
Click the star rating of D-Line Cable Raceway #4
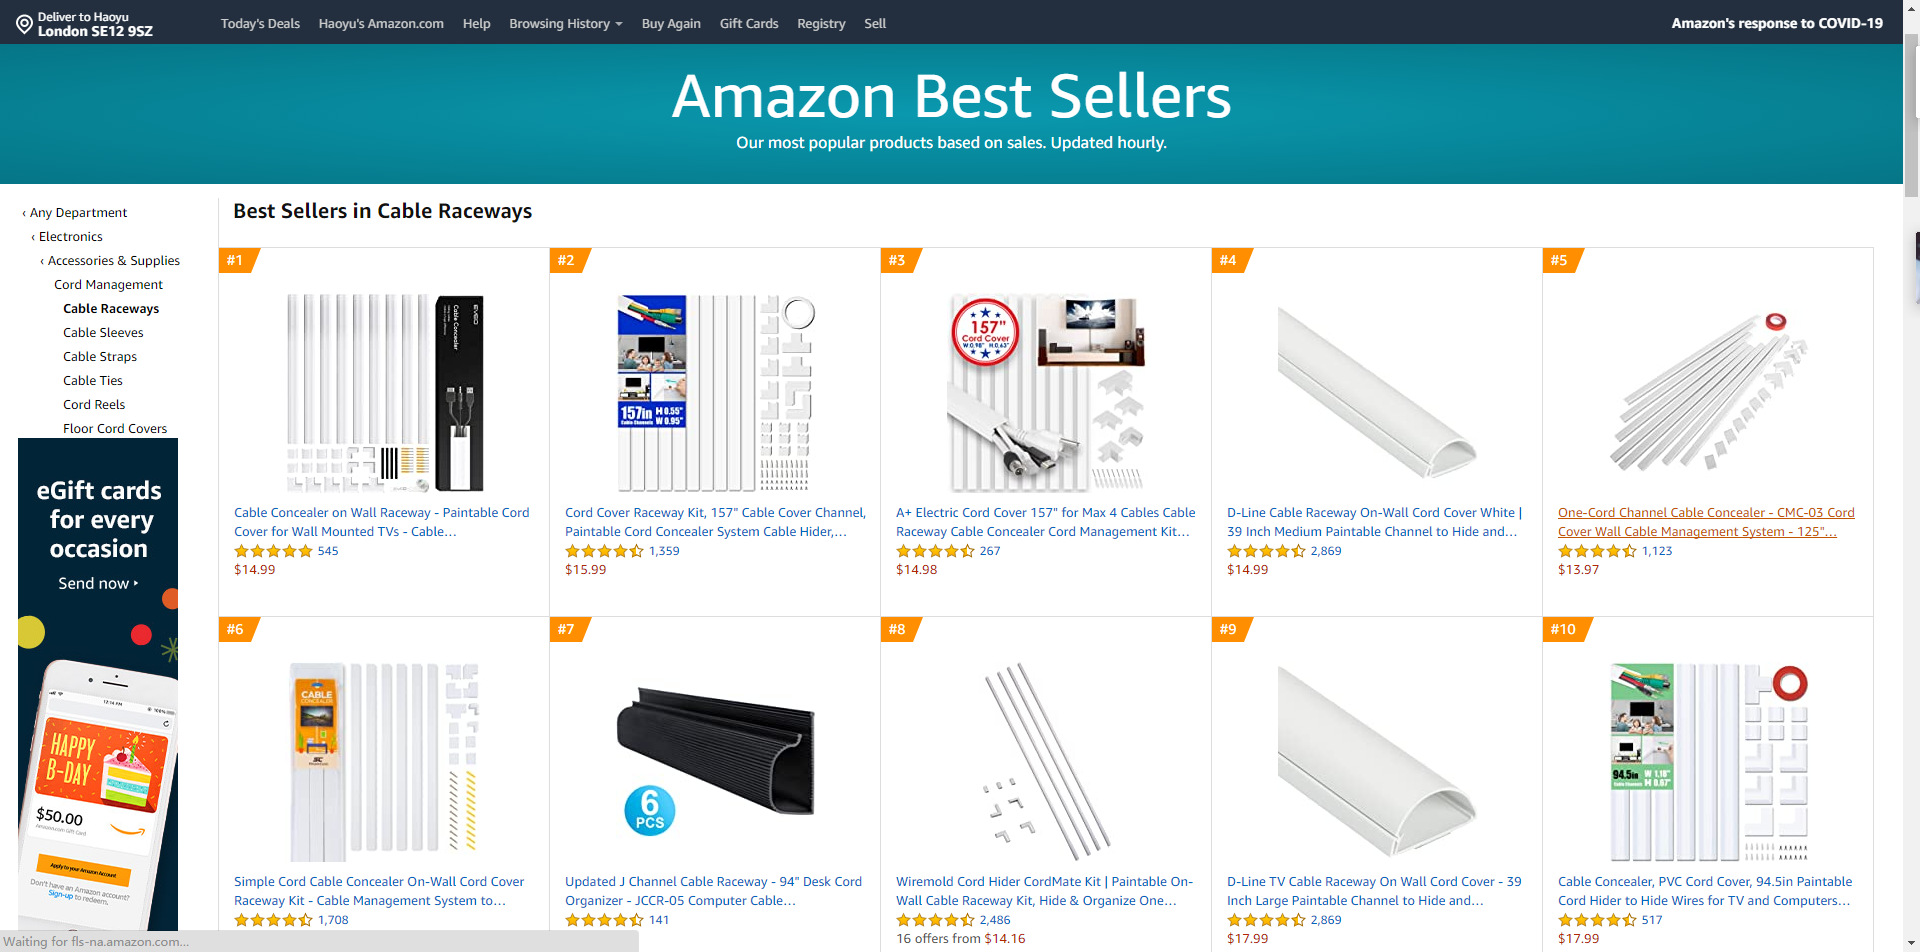point(1266,551)
